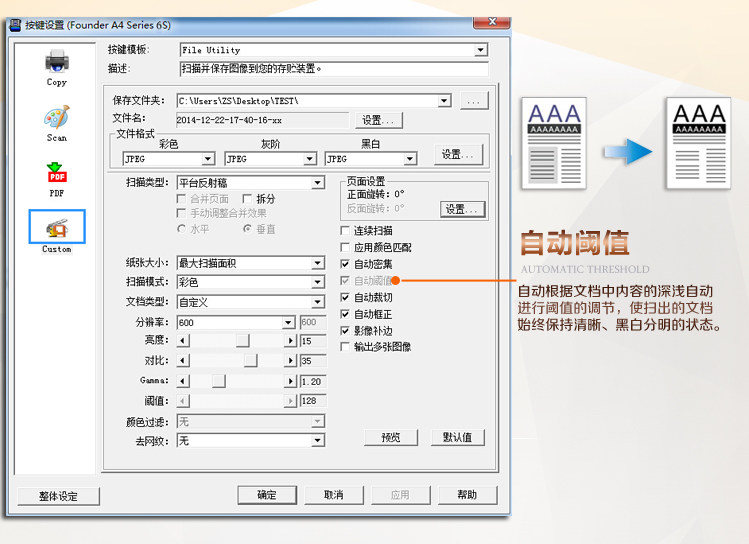Select the Scan palette icon
The width and height of the screenshot is (749, 544).
[x=57, y=117]
